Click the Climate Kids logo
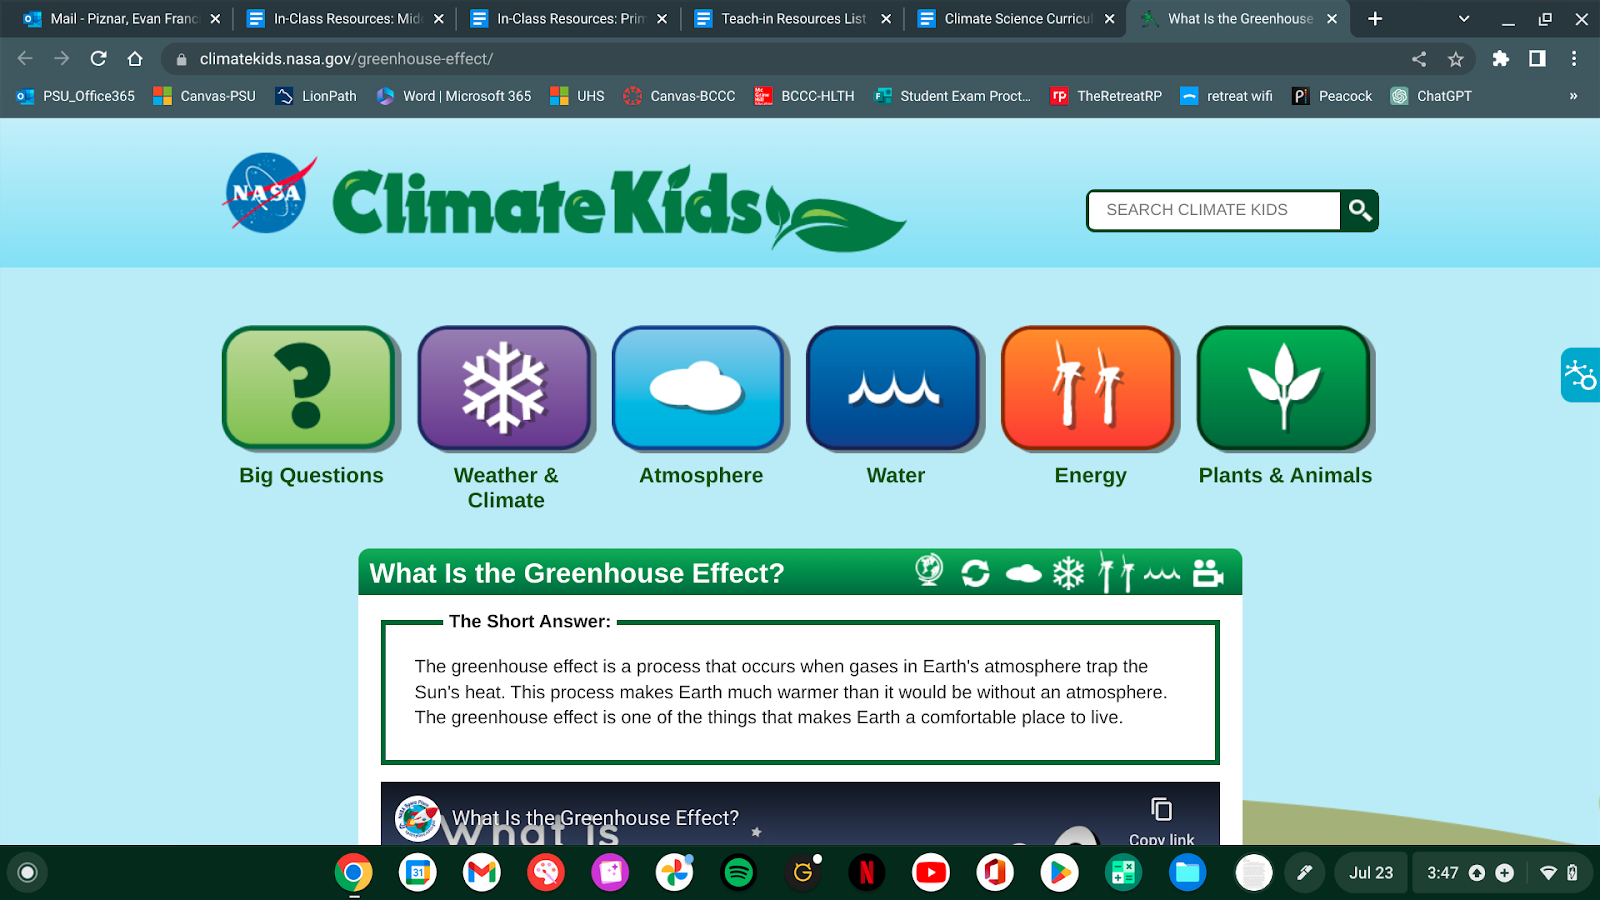1600x900 pixels. (619, 207)
